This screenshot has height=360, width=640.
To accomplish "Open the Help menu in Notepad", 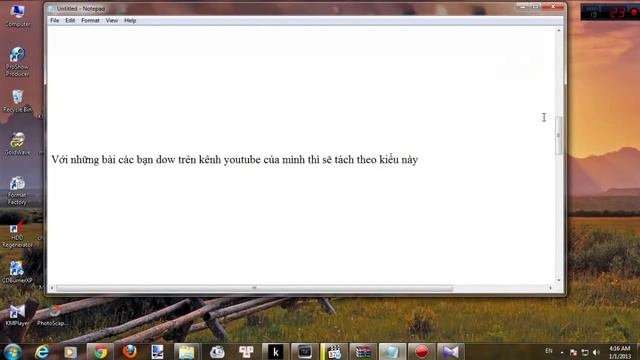I will pyautogui.click(x=130, y=20).
